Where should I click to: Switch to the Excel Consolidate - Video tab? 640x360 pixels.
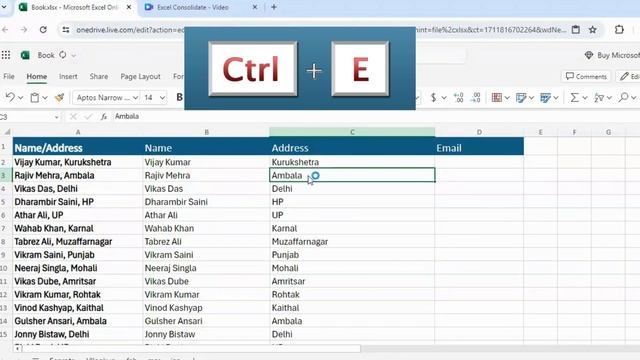tap(193, 7)
